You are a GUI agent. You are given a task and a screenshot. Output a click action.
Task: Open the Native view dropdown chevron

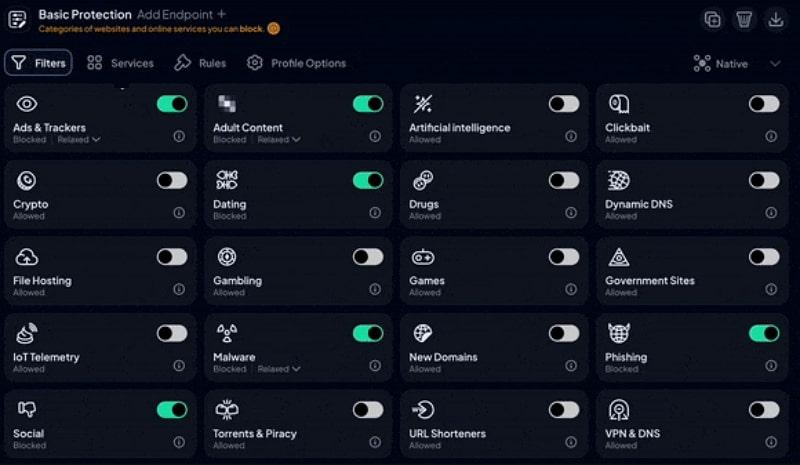click(x=775, y=63)
